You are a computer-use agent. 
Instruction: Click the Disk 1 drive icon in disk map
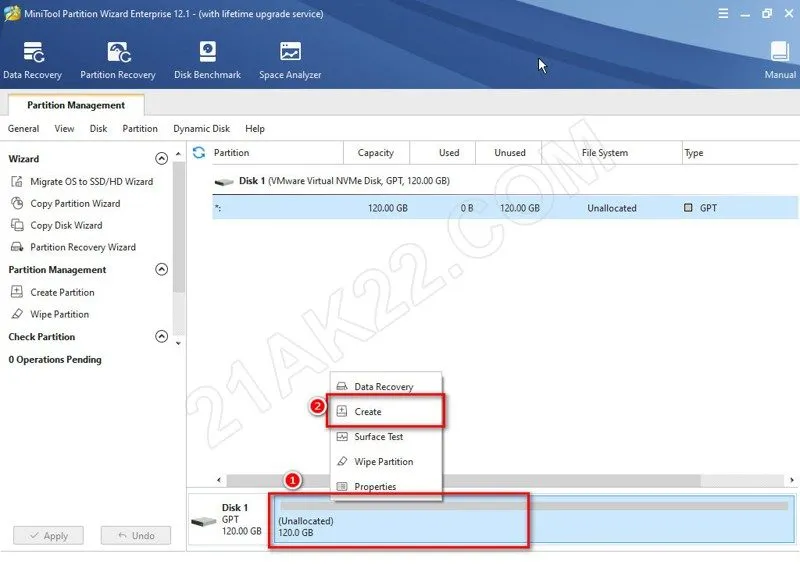click(x=204, y=521)
